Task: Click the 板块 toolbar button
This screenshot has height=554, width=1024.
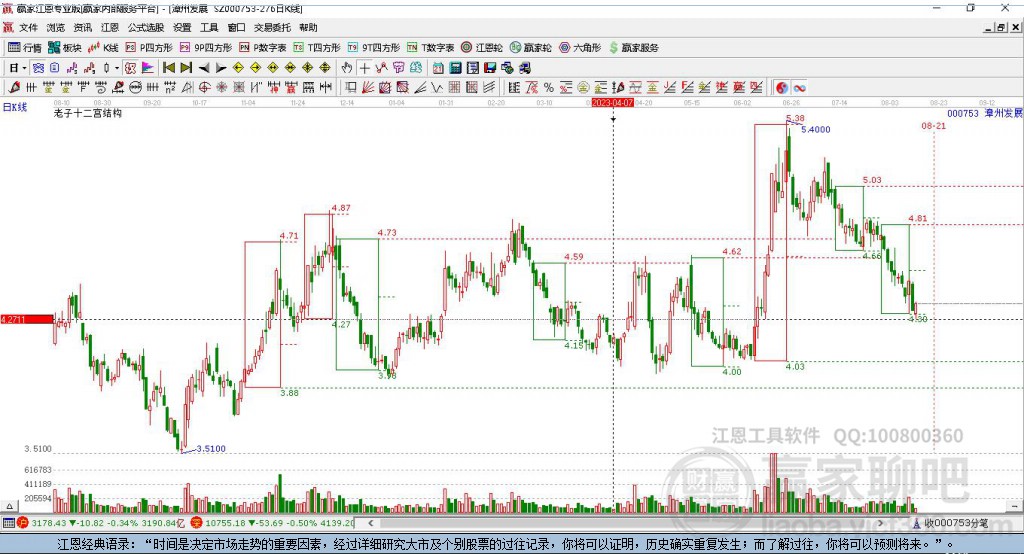Action: click(65, 48)
